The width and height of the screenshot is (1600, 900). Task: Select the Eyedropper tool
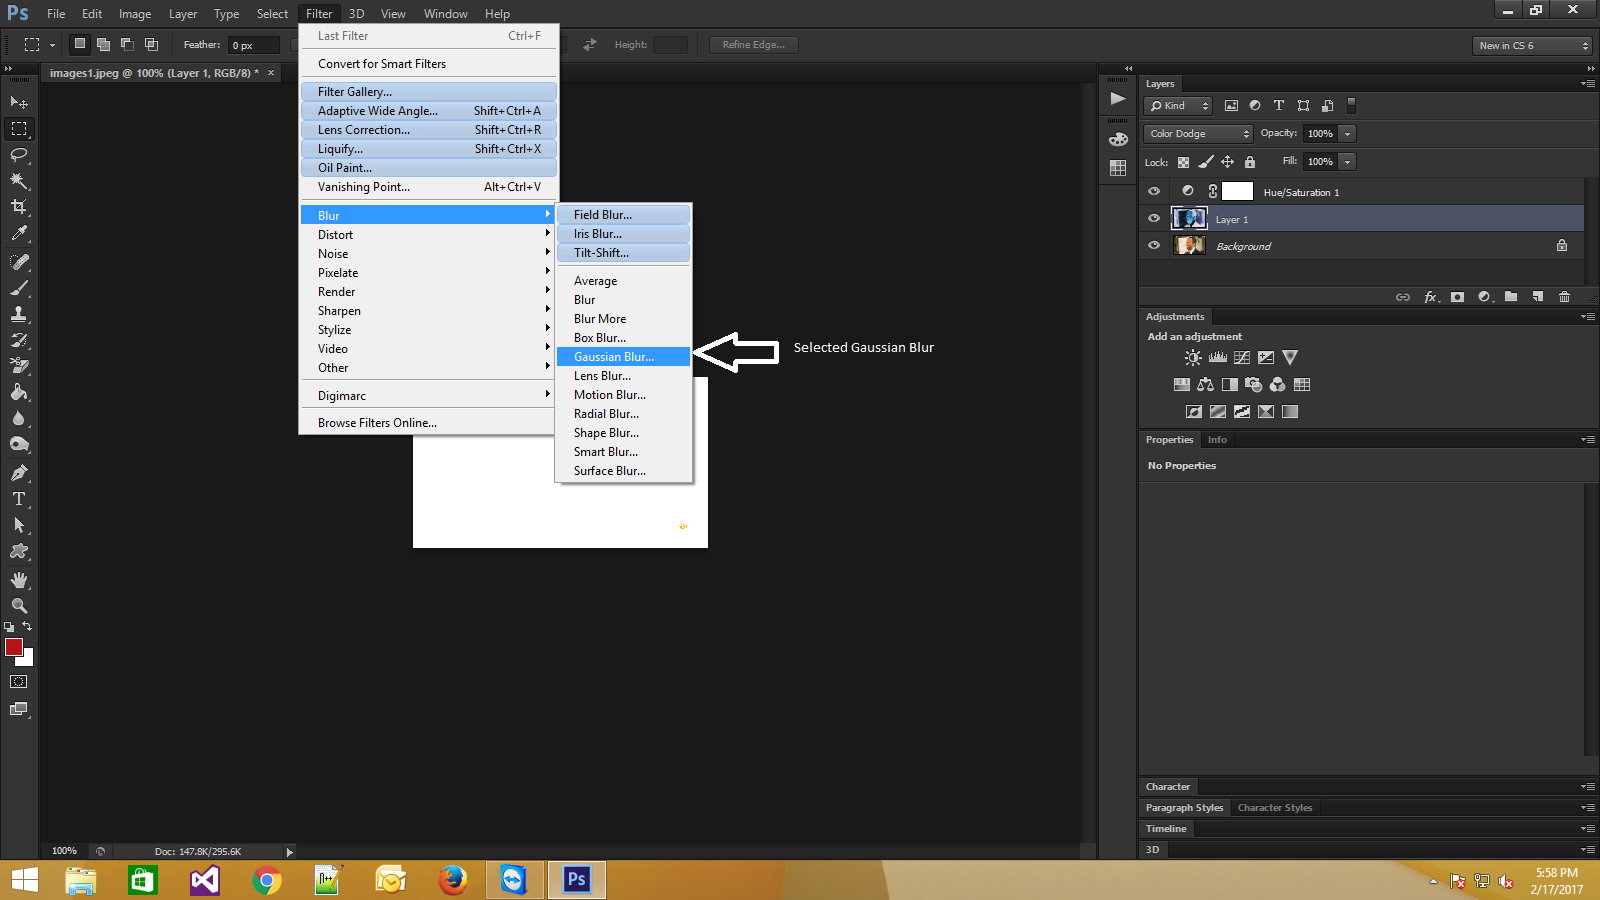tap(19, 233)
